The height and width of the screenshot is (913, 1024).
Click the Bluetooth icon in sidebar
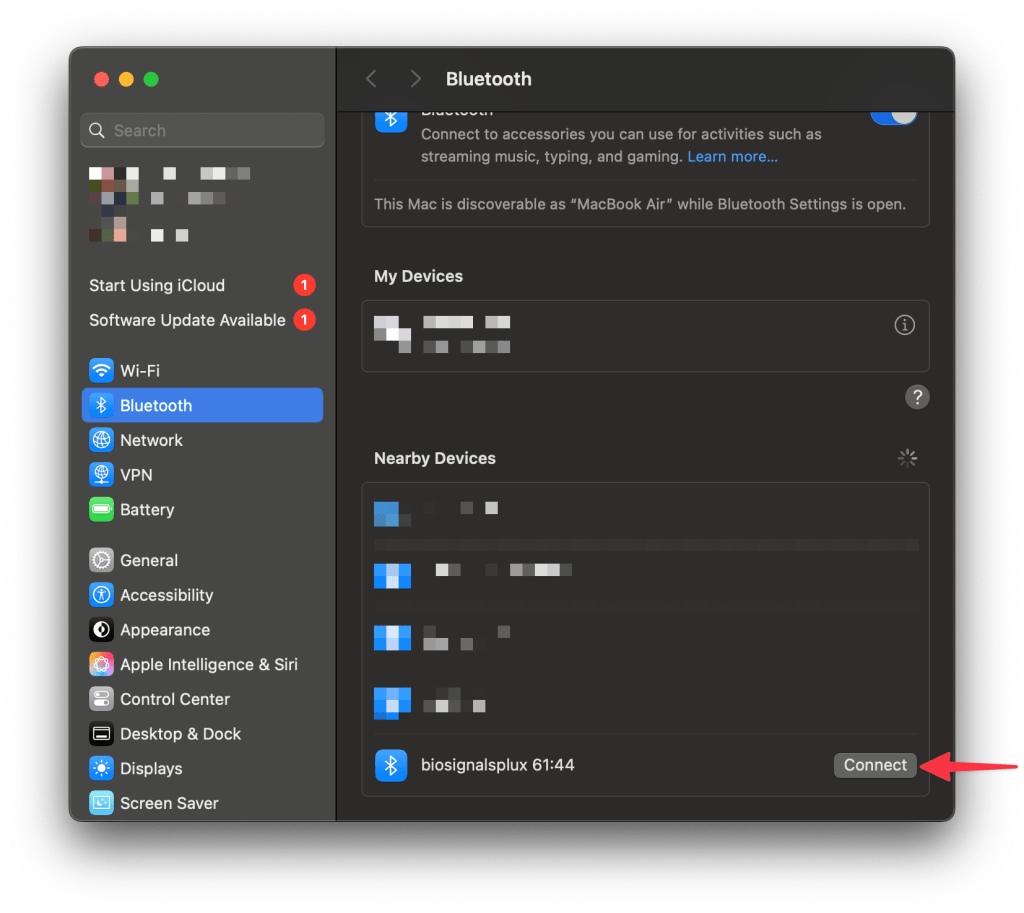[101, 405]
